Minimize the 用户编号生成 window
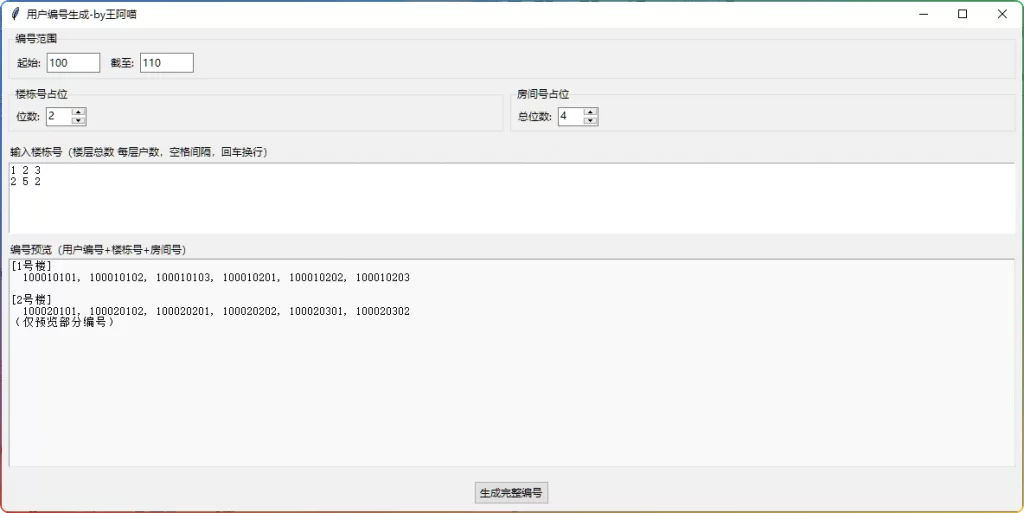This screenshot has width=1024, height=513. pyautogui.click(x=923, y=14)
